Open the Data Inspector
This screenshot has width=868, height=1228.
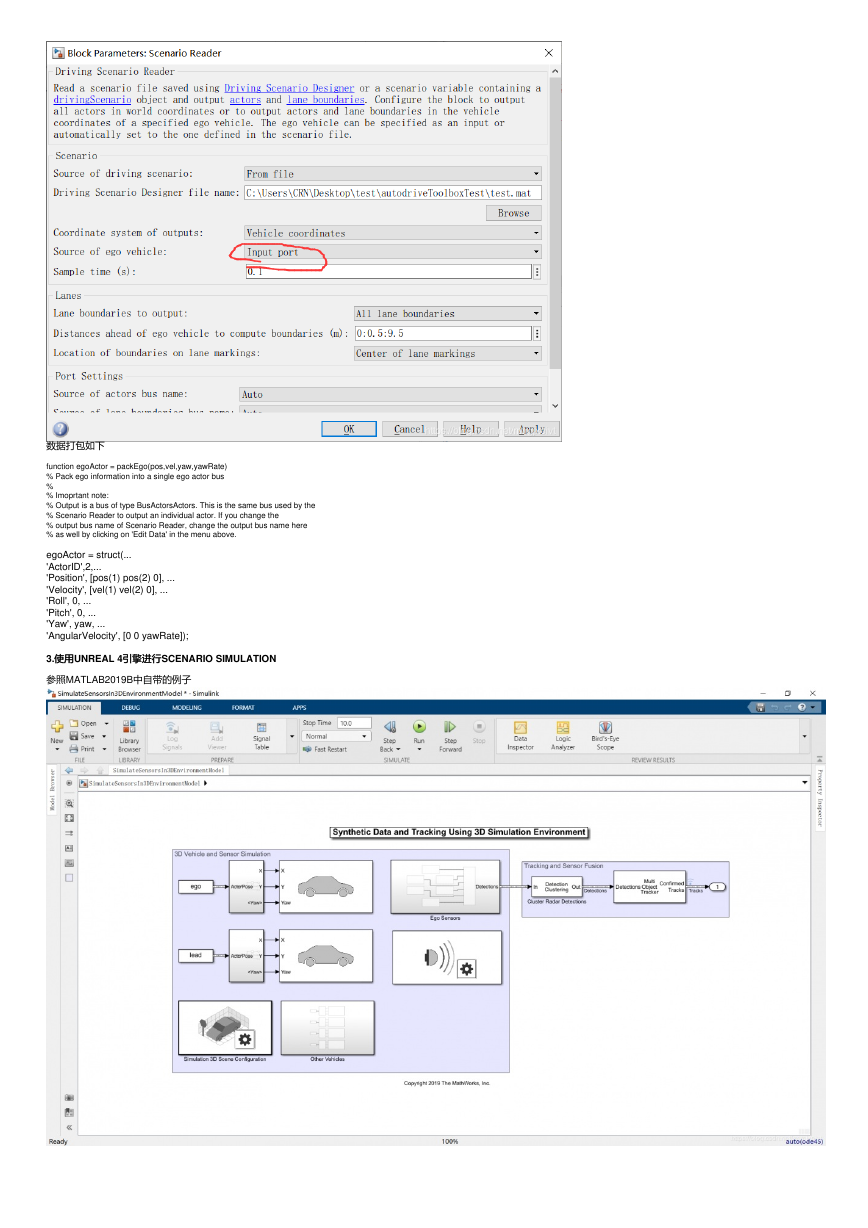520,735
